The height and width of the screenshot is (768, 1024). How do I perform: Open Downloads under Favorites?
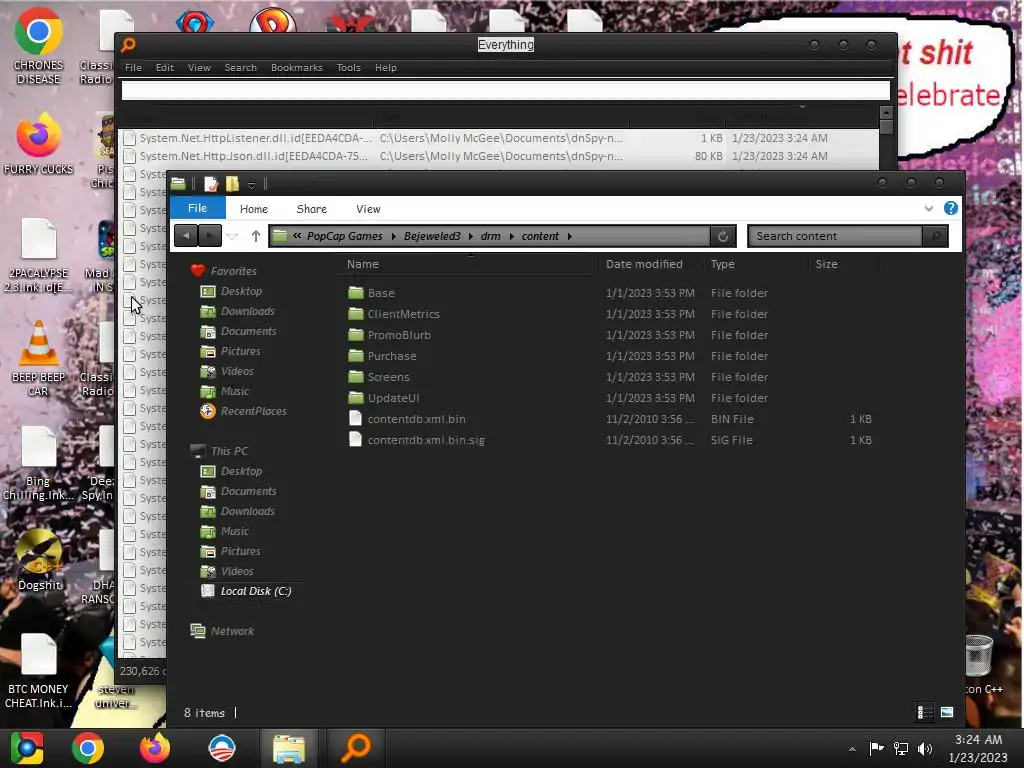point(248,311)
